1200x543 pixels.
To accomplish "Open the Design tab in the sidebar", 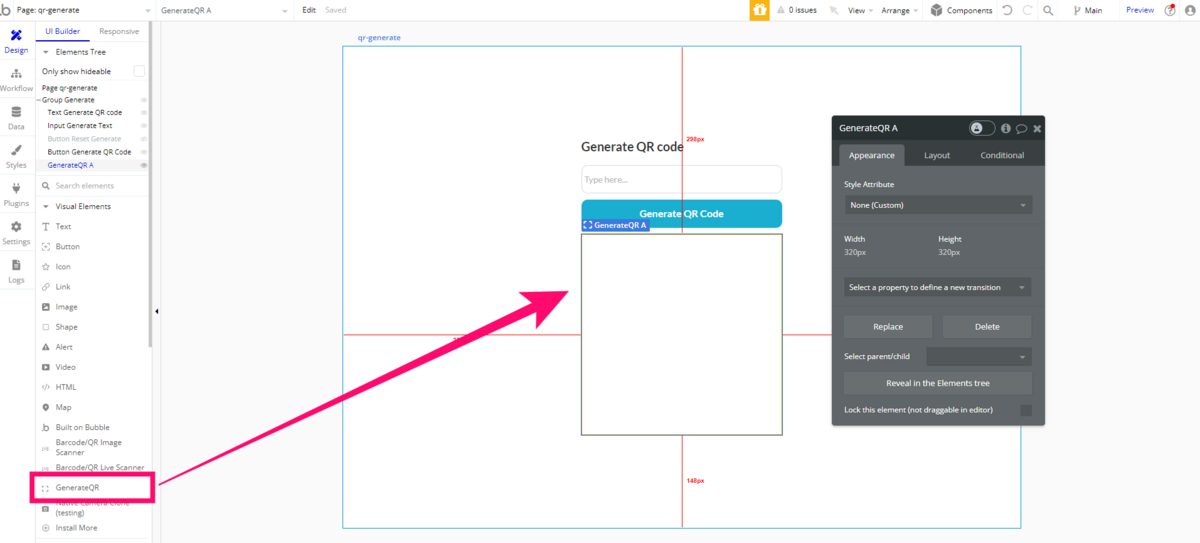I will click(16, 41).
